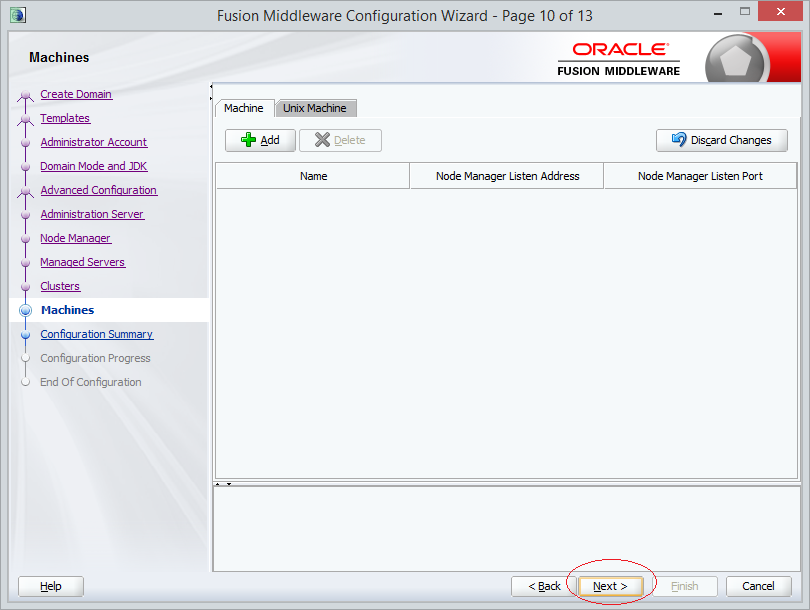The height and width of the screenshot is (610, 810).
Task: Maximize the wizard window
Action: click(744, 11)
